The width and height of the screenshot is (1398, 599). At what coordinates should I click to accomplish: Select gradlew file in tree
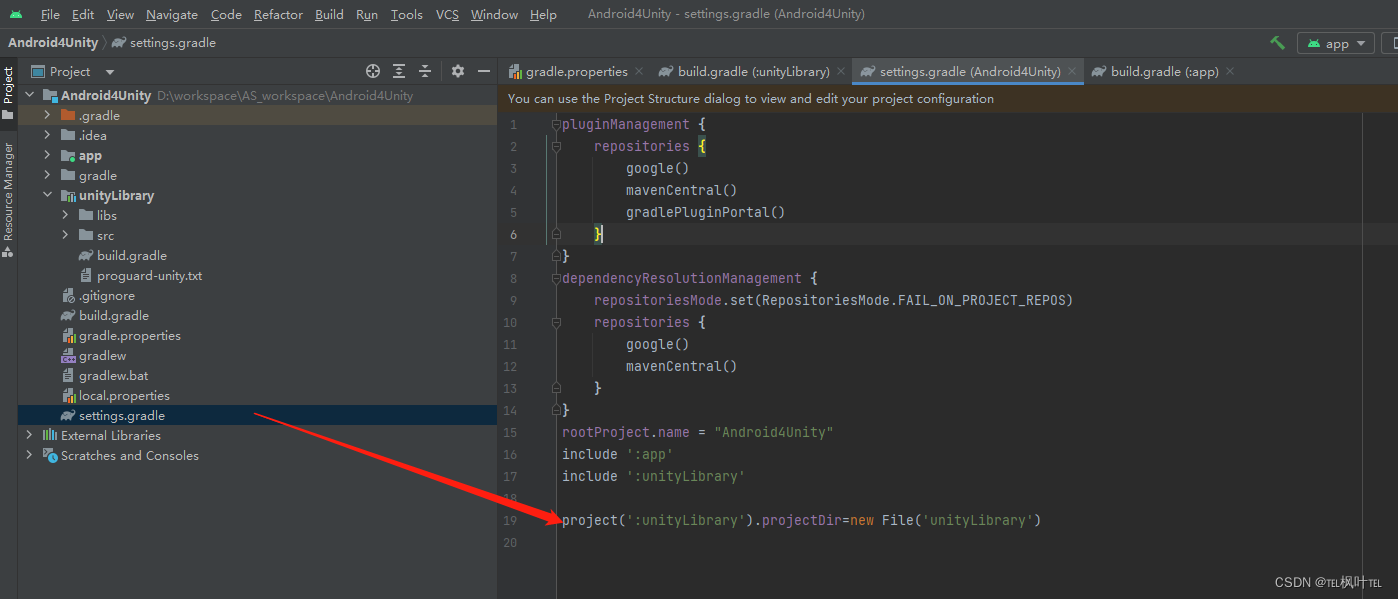[102, 355]
